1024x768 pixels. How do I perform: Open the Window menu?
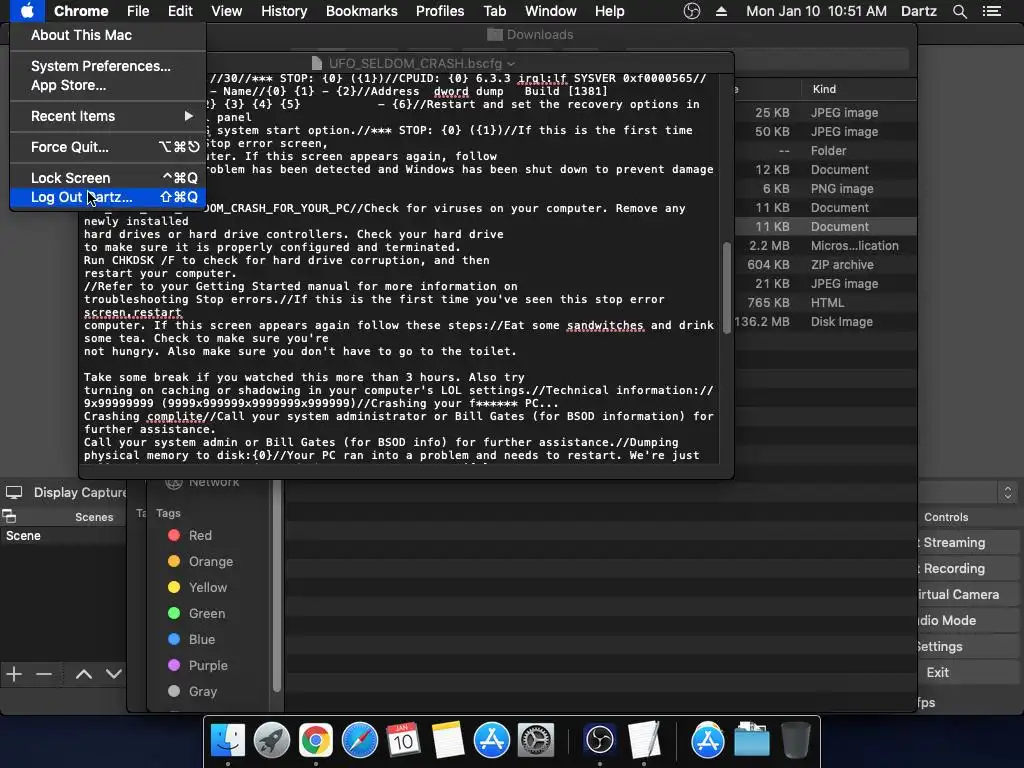point(551,11)
